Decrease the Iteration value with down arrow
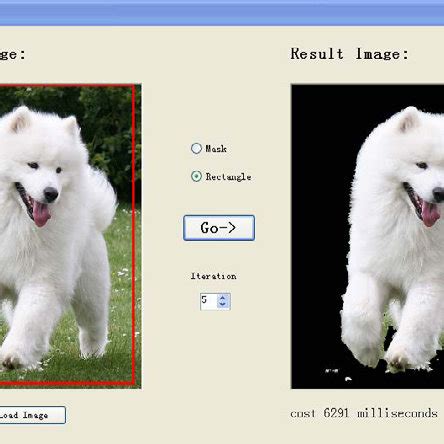Screen dimensions: 444x444 pos(223,304)
